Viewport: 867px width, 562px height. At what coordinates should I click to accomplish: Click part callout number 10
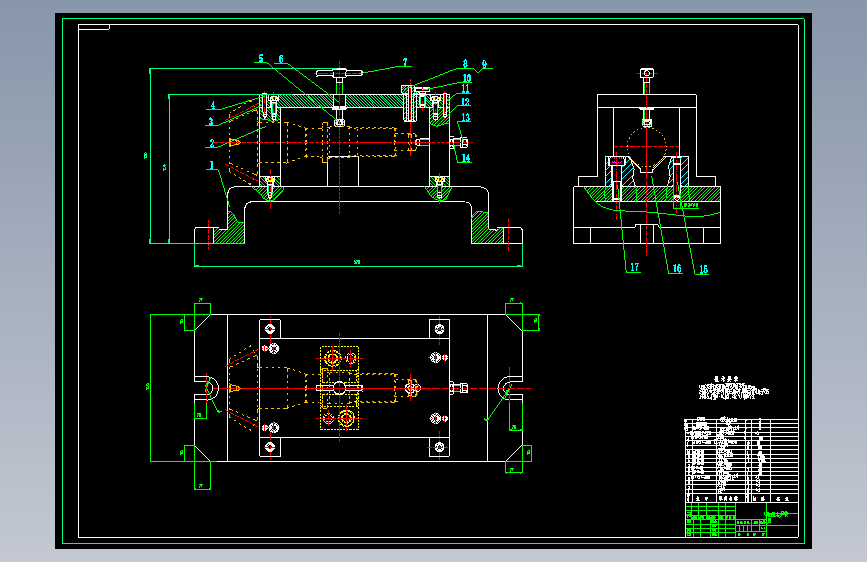(x=467, y=79)
